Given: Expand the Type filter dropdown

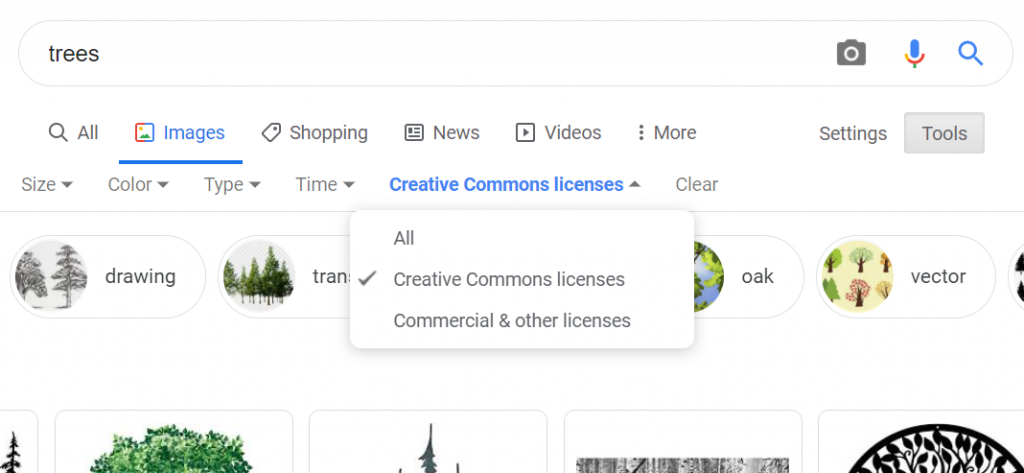Looking at the screenshot, I should (232, 185).
